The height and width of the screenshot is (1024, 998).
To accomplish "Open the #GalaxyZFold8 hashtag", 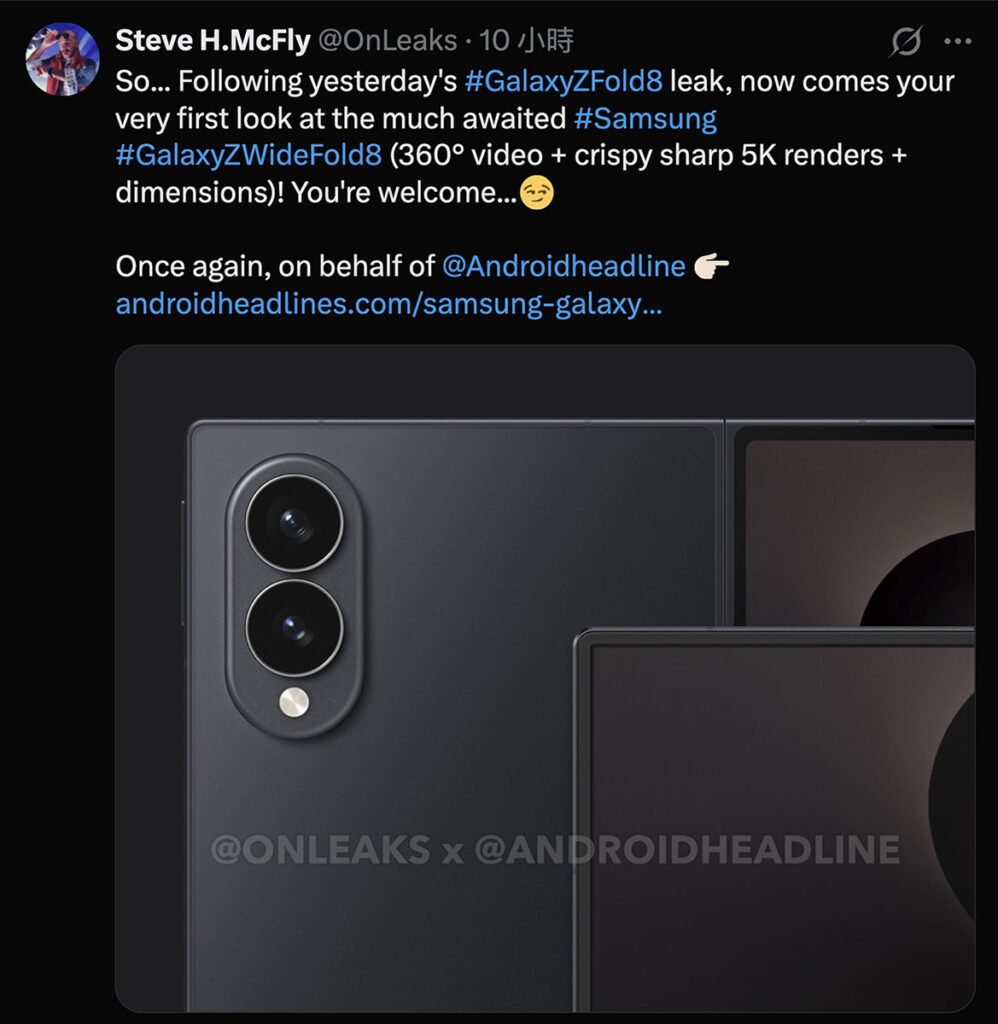I will click(x=564, y=81).
